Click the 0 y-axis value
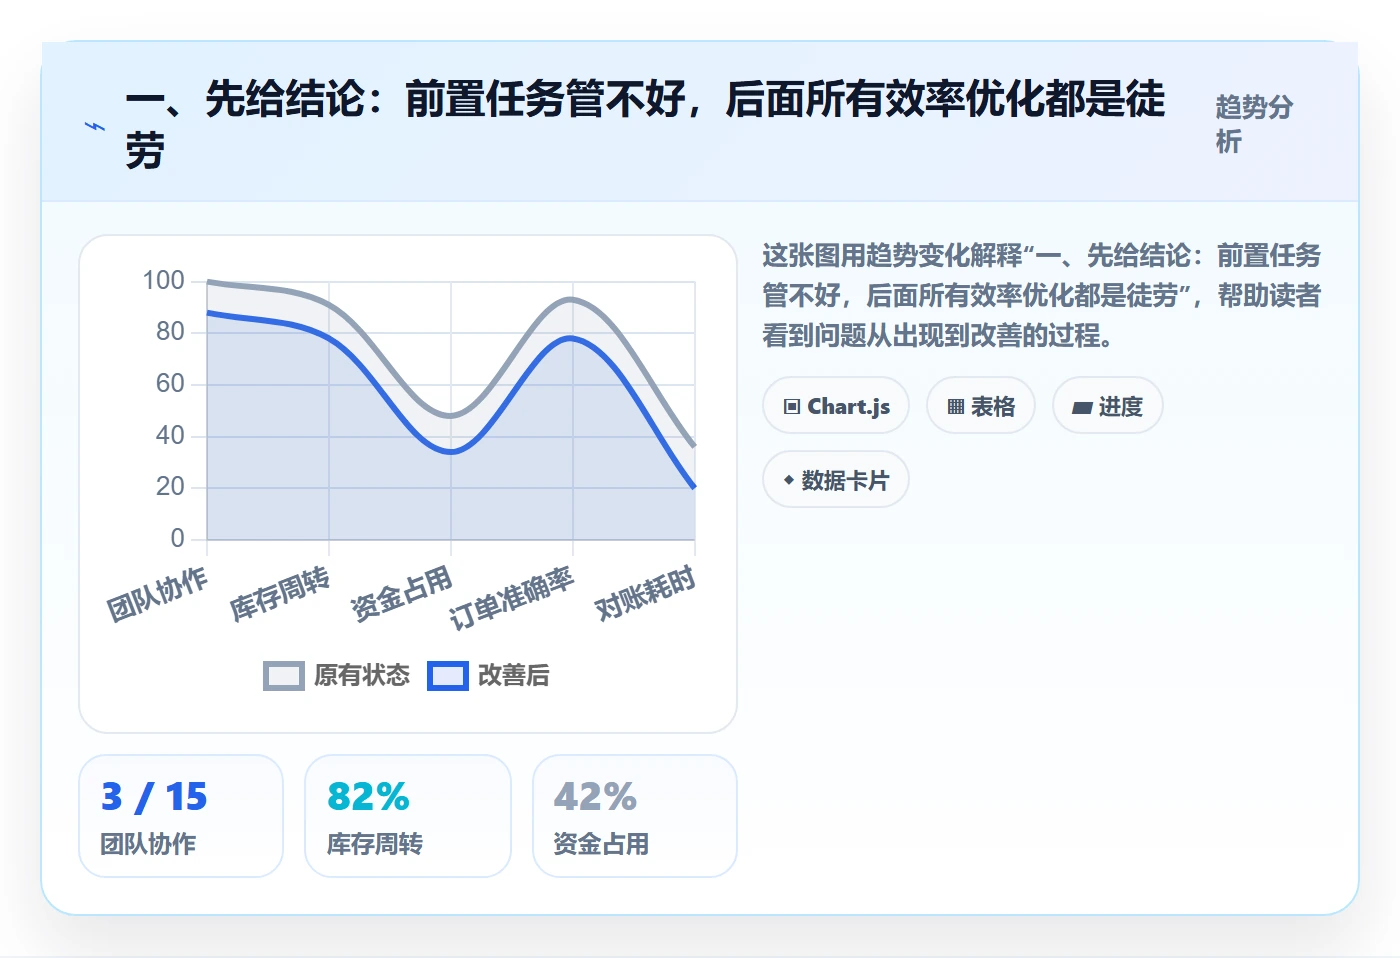This screenshot has height=958, width=1400. tap(177, 538)
